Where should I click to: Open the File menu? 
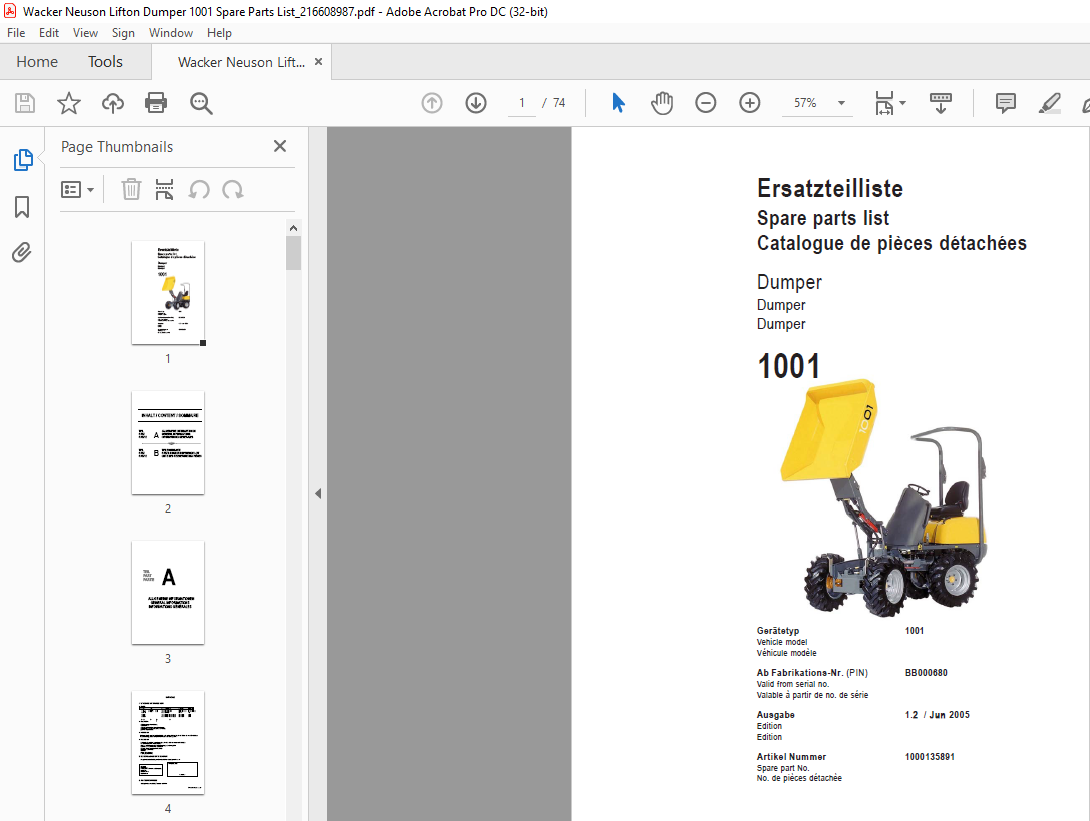pyautogui.click(x=16, y=33)
